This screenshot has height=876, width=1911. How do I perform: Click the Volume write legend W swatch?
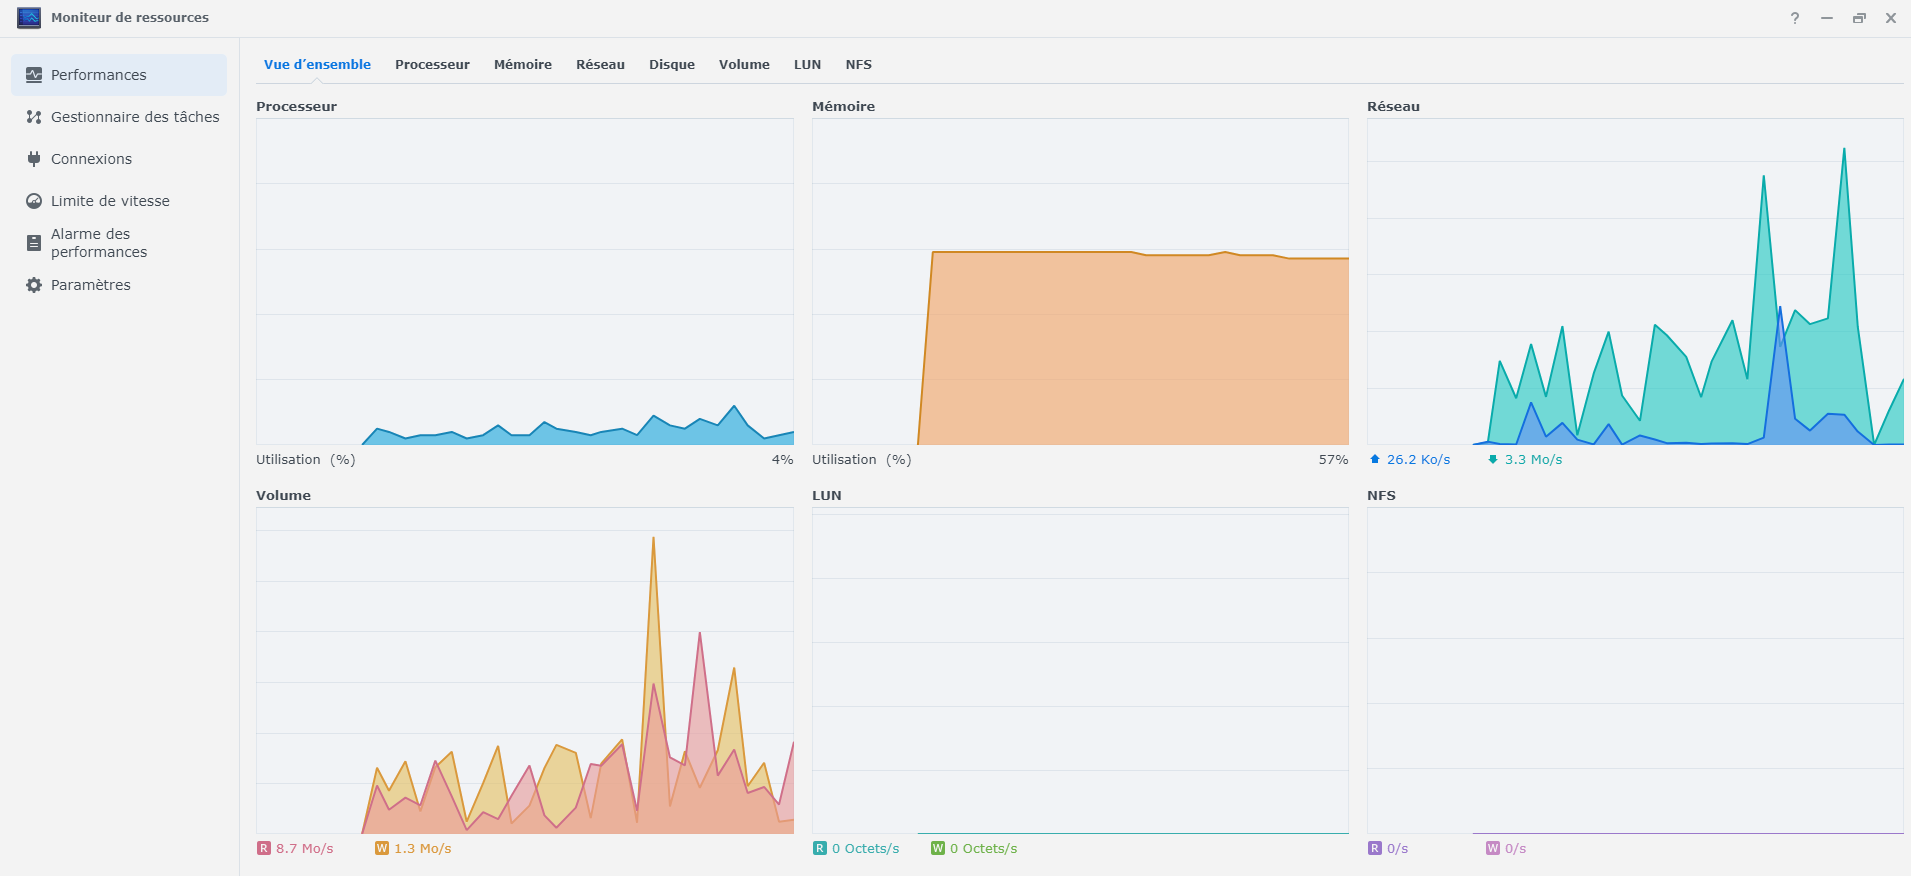382,848
